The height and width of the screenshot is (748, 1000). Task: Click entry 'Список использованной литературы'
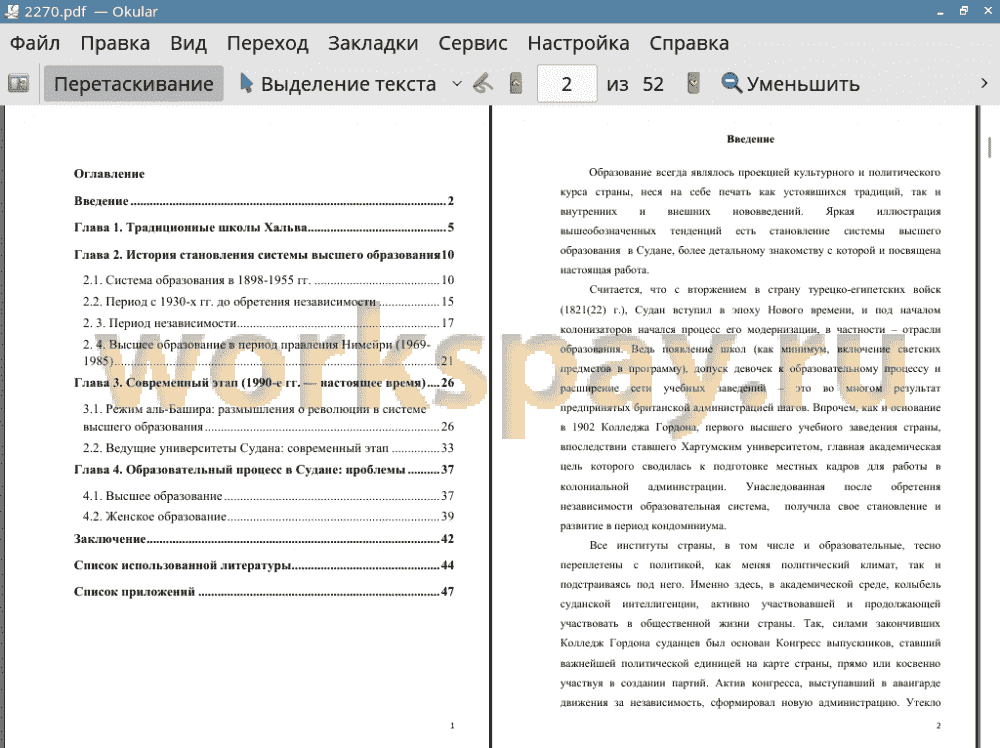tap(263, 565)
